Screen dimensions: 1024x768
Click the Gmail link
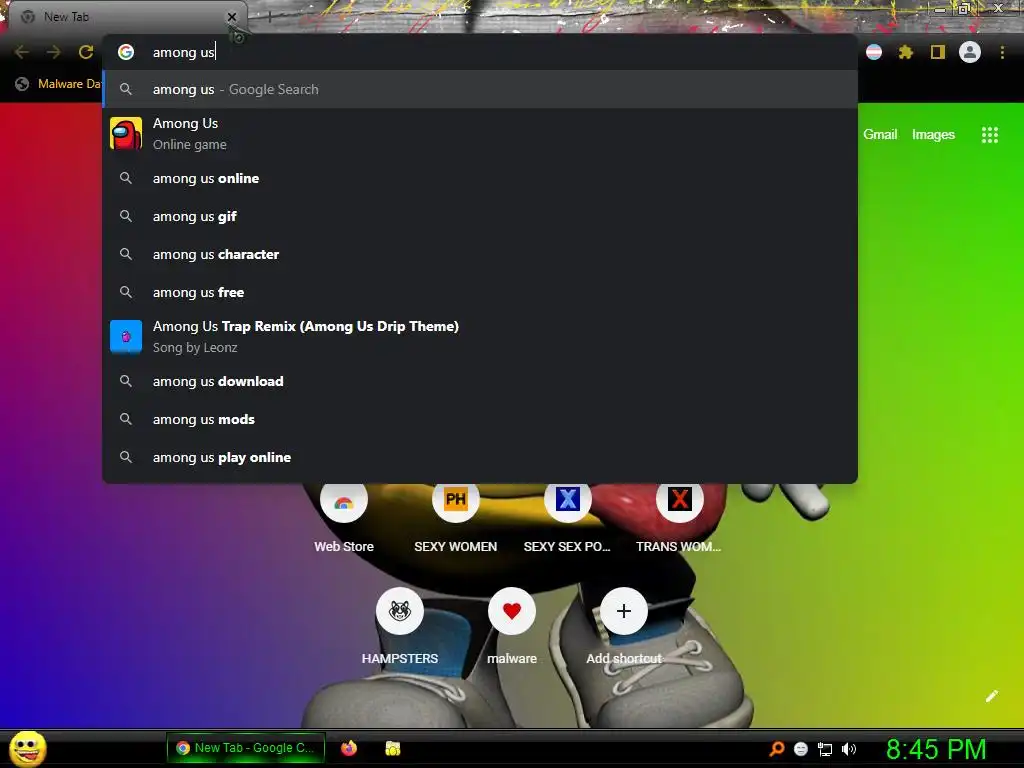pyautogui.click(x=880, y=135)
